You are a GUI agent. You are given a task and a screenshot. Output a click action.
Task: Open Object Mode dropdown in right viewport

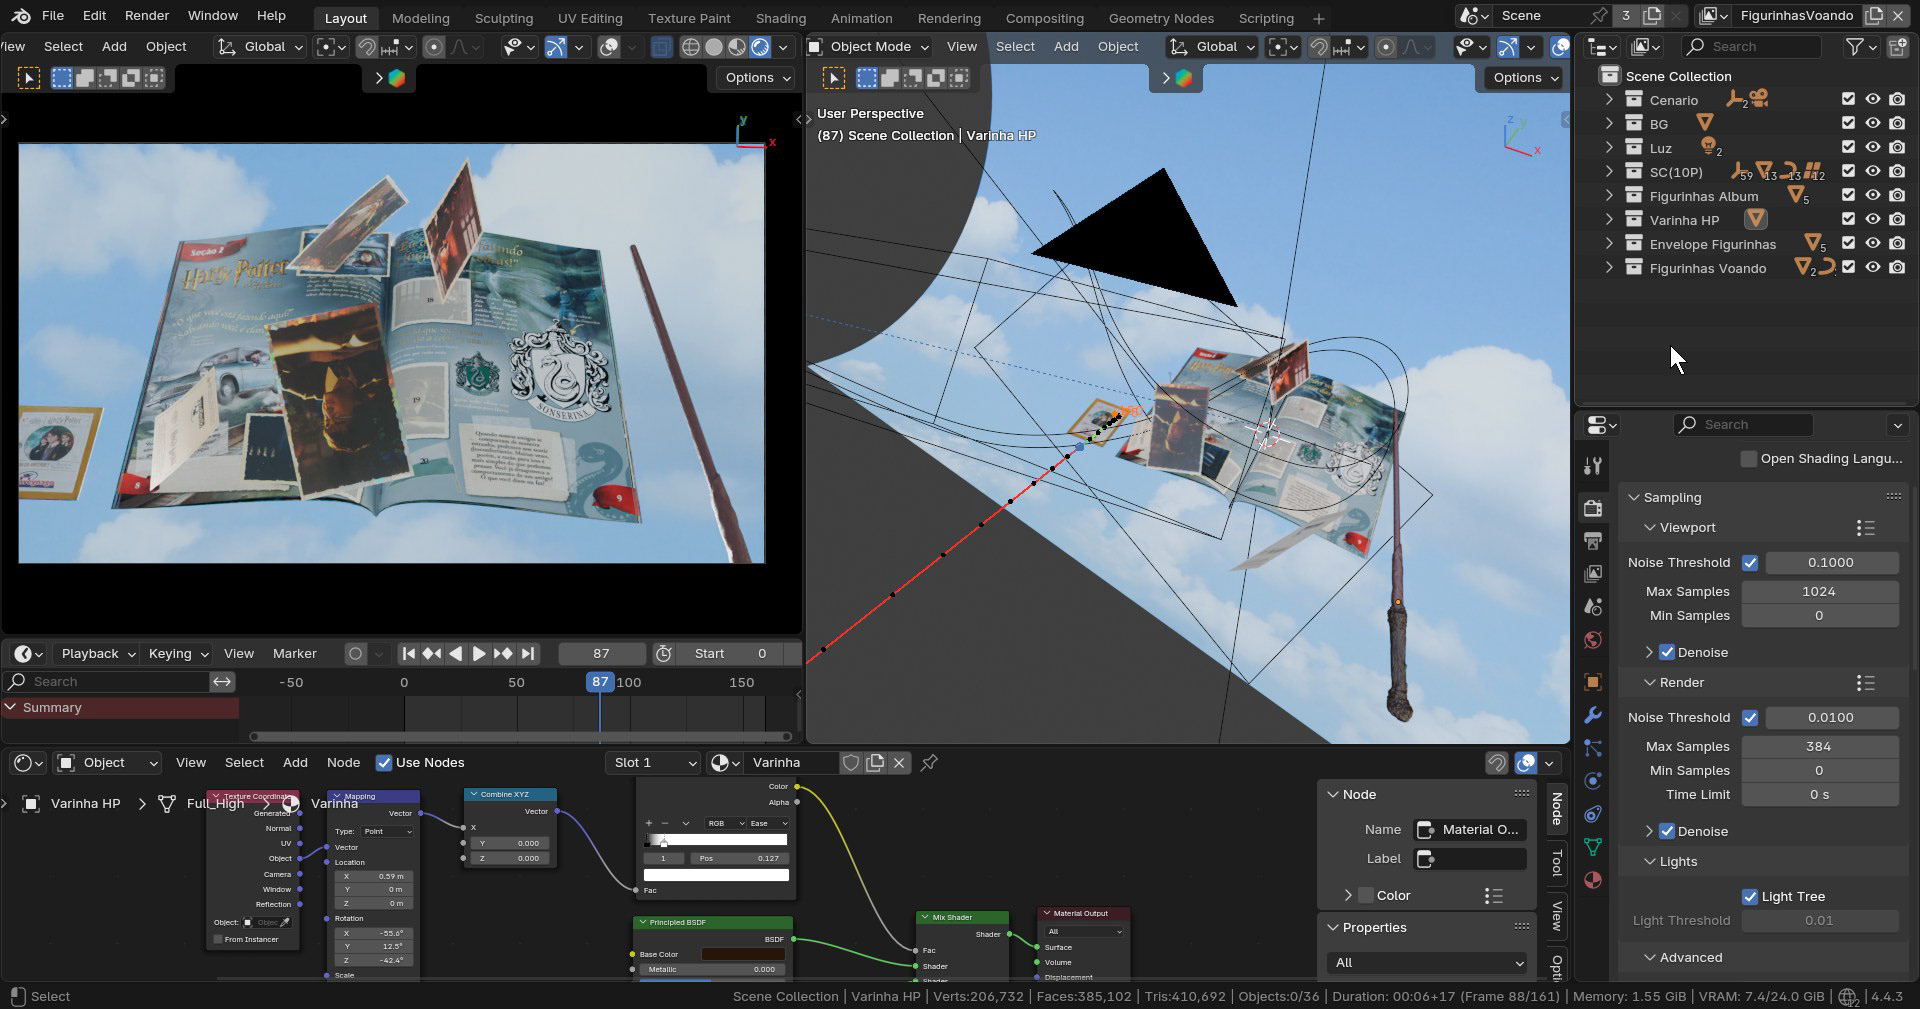[869, 47]
